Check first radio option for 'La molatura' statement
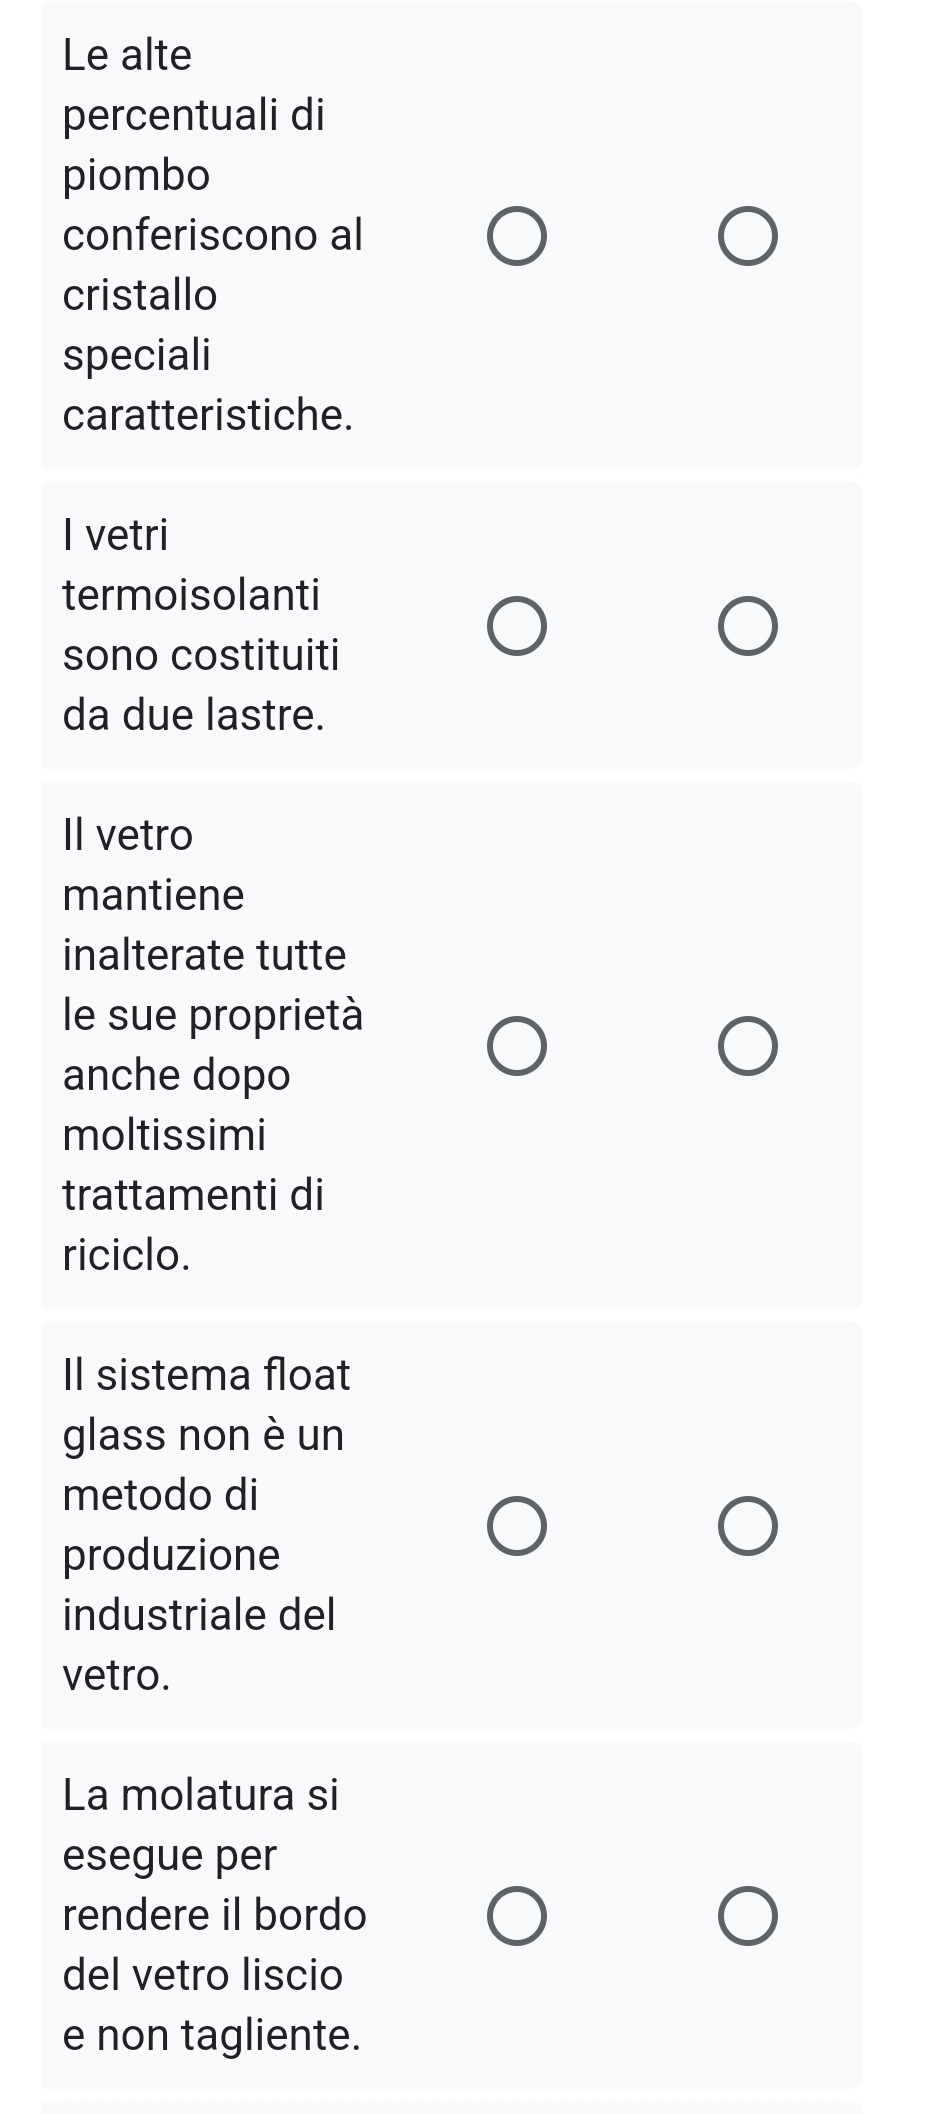Viewport: 931px width, 2114px height. [x=517, y=1917]
